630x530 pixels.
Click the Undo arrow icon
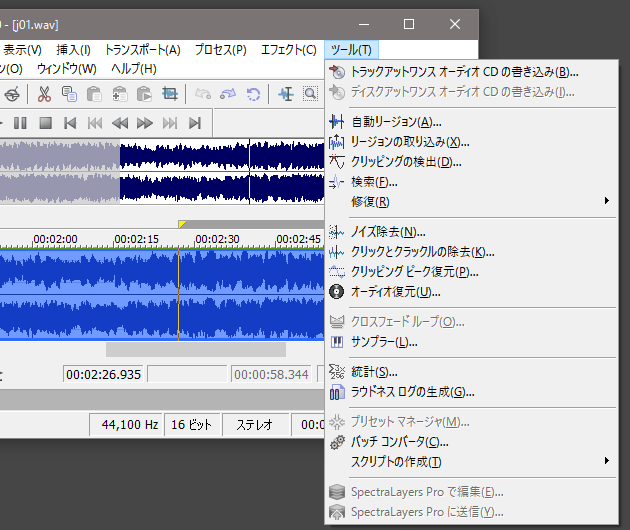coord(203,94)
